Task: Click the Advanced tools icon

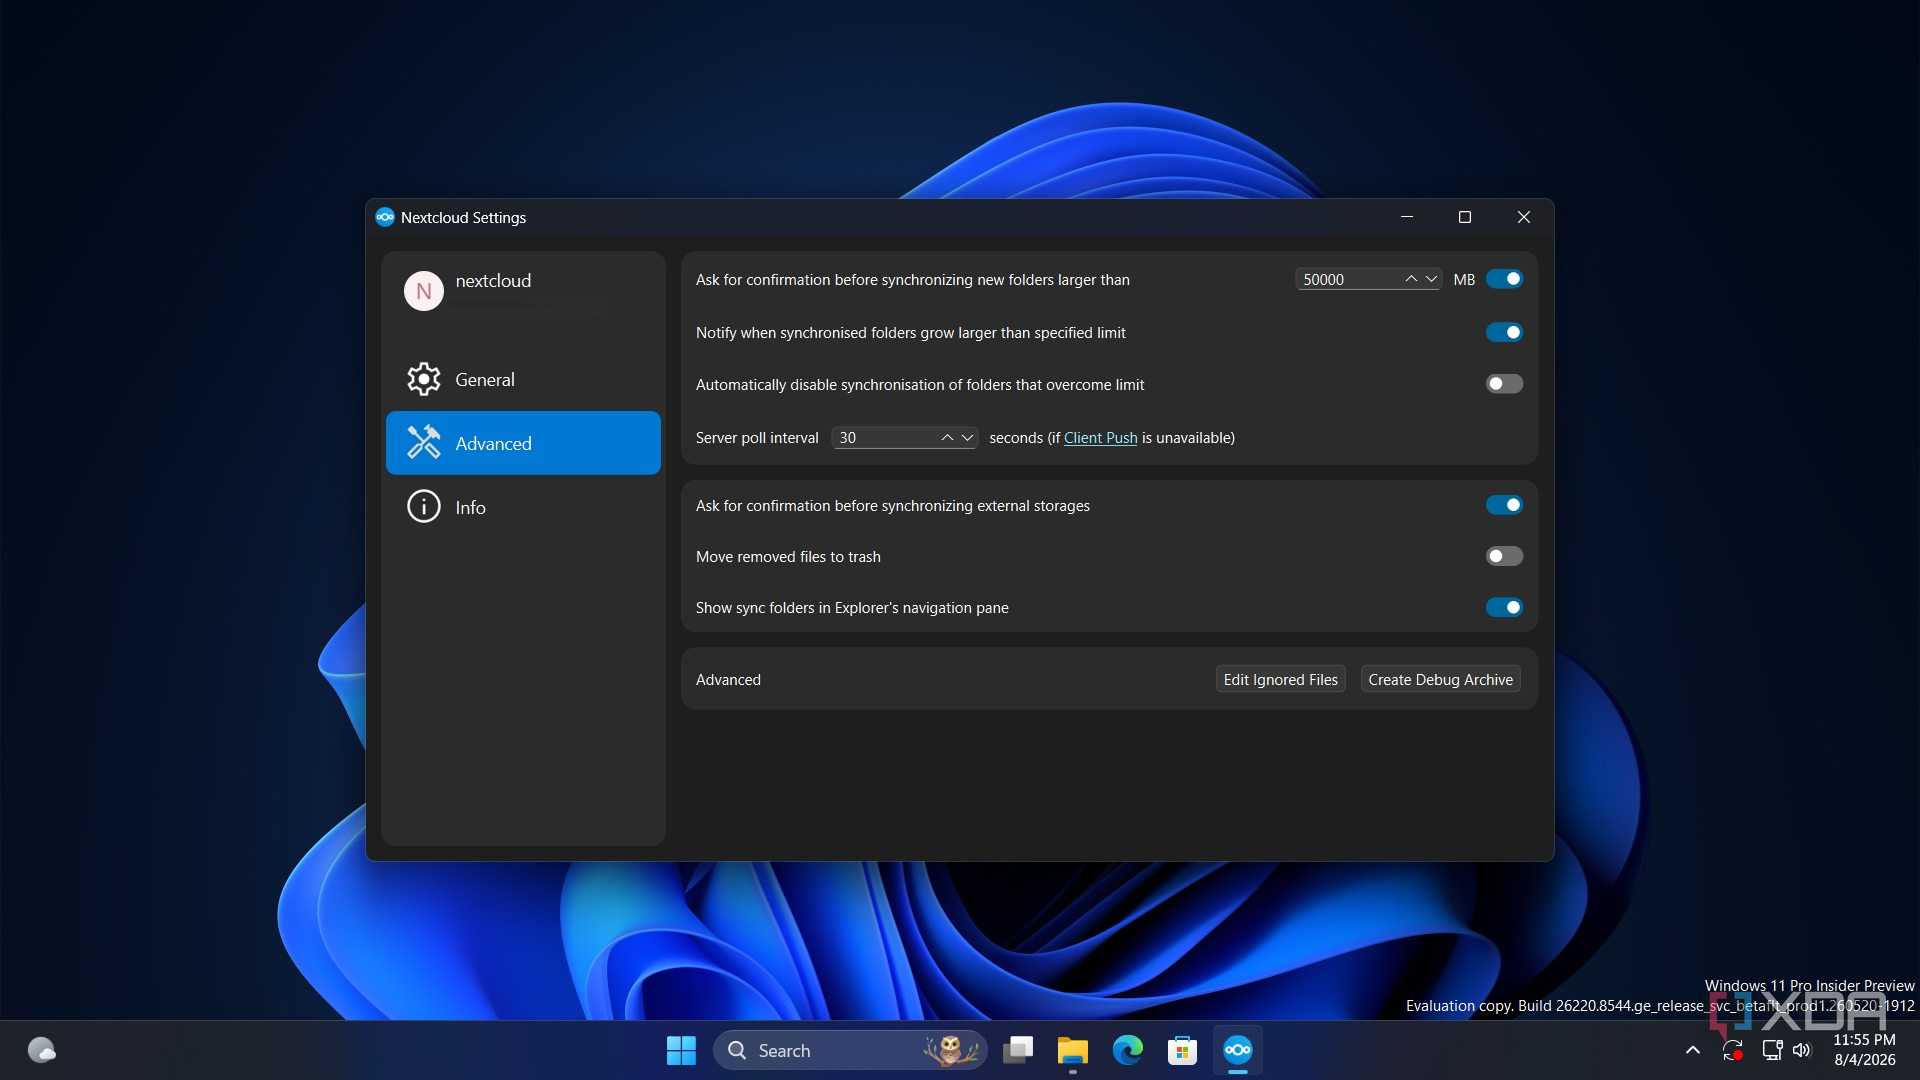Action: pyautogui.click(x=424, y=442)
